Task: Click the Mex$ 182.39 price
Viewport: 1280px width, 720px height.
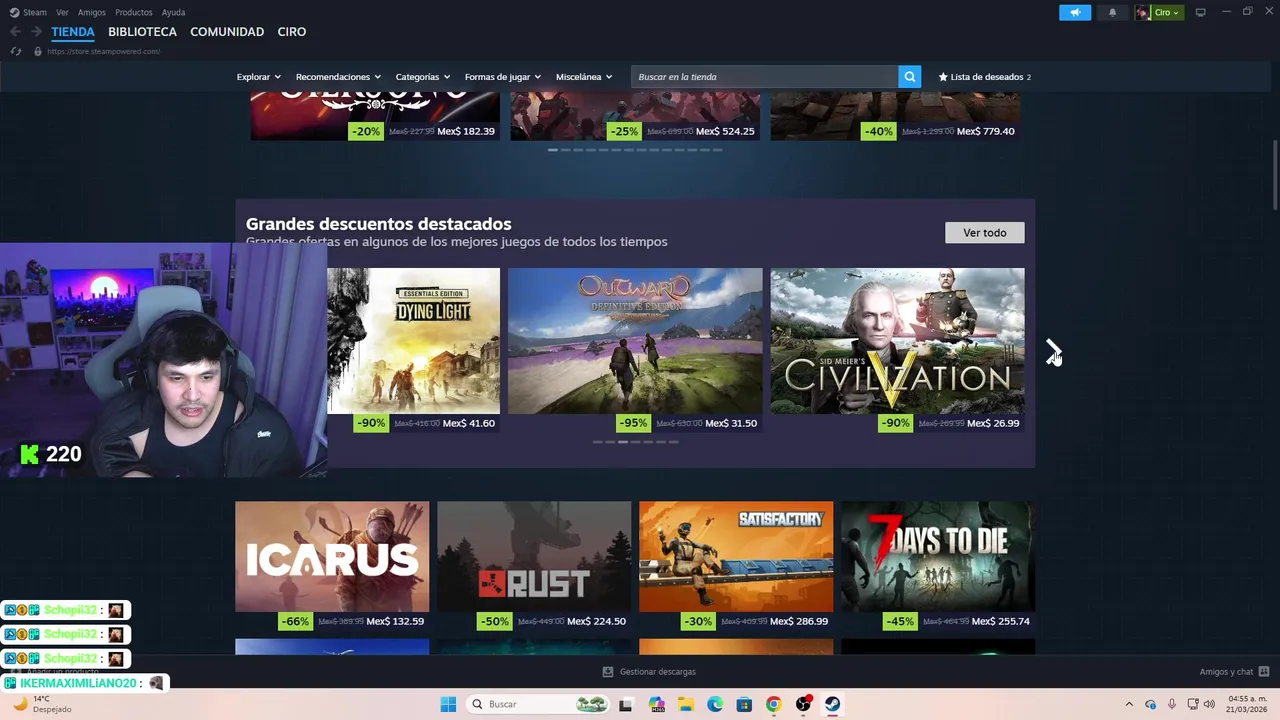Action: 467,131
